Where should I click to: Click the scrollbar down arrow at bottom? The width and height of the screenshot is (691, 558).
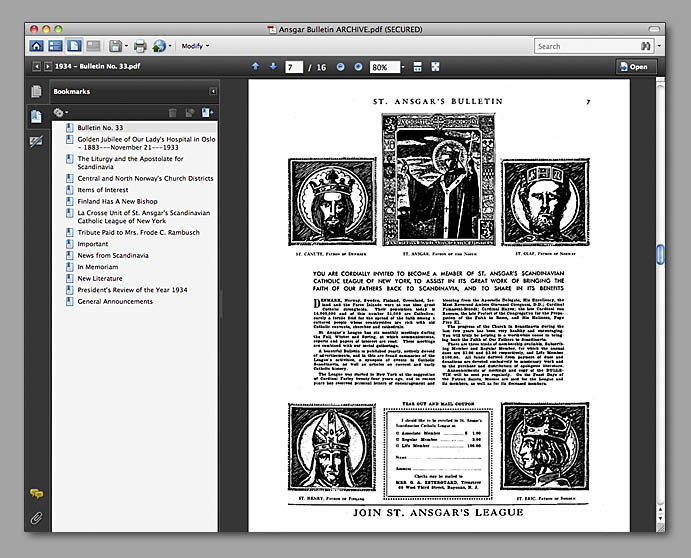coord(660,518)
